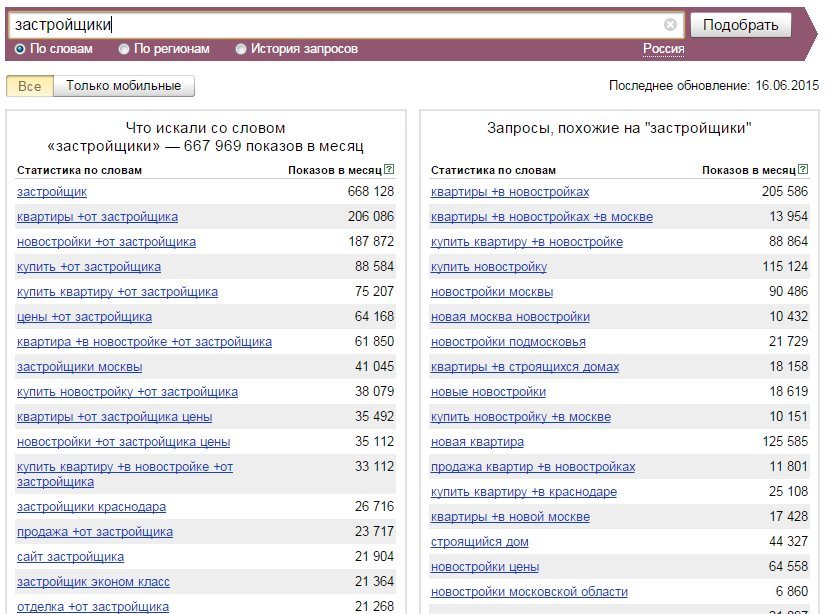Open 'квартиры +в новостройках' link

(510, 192)
